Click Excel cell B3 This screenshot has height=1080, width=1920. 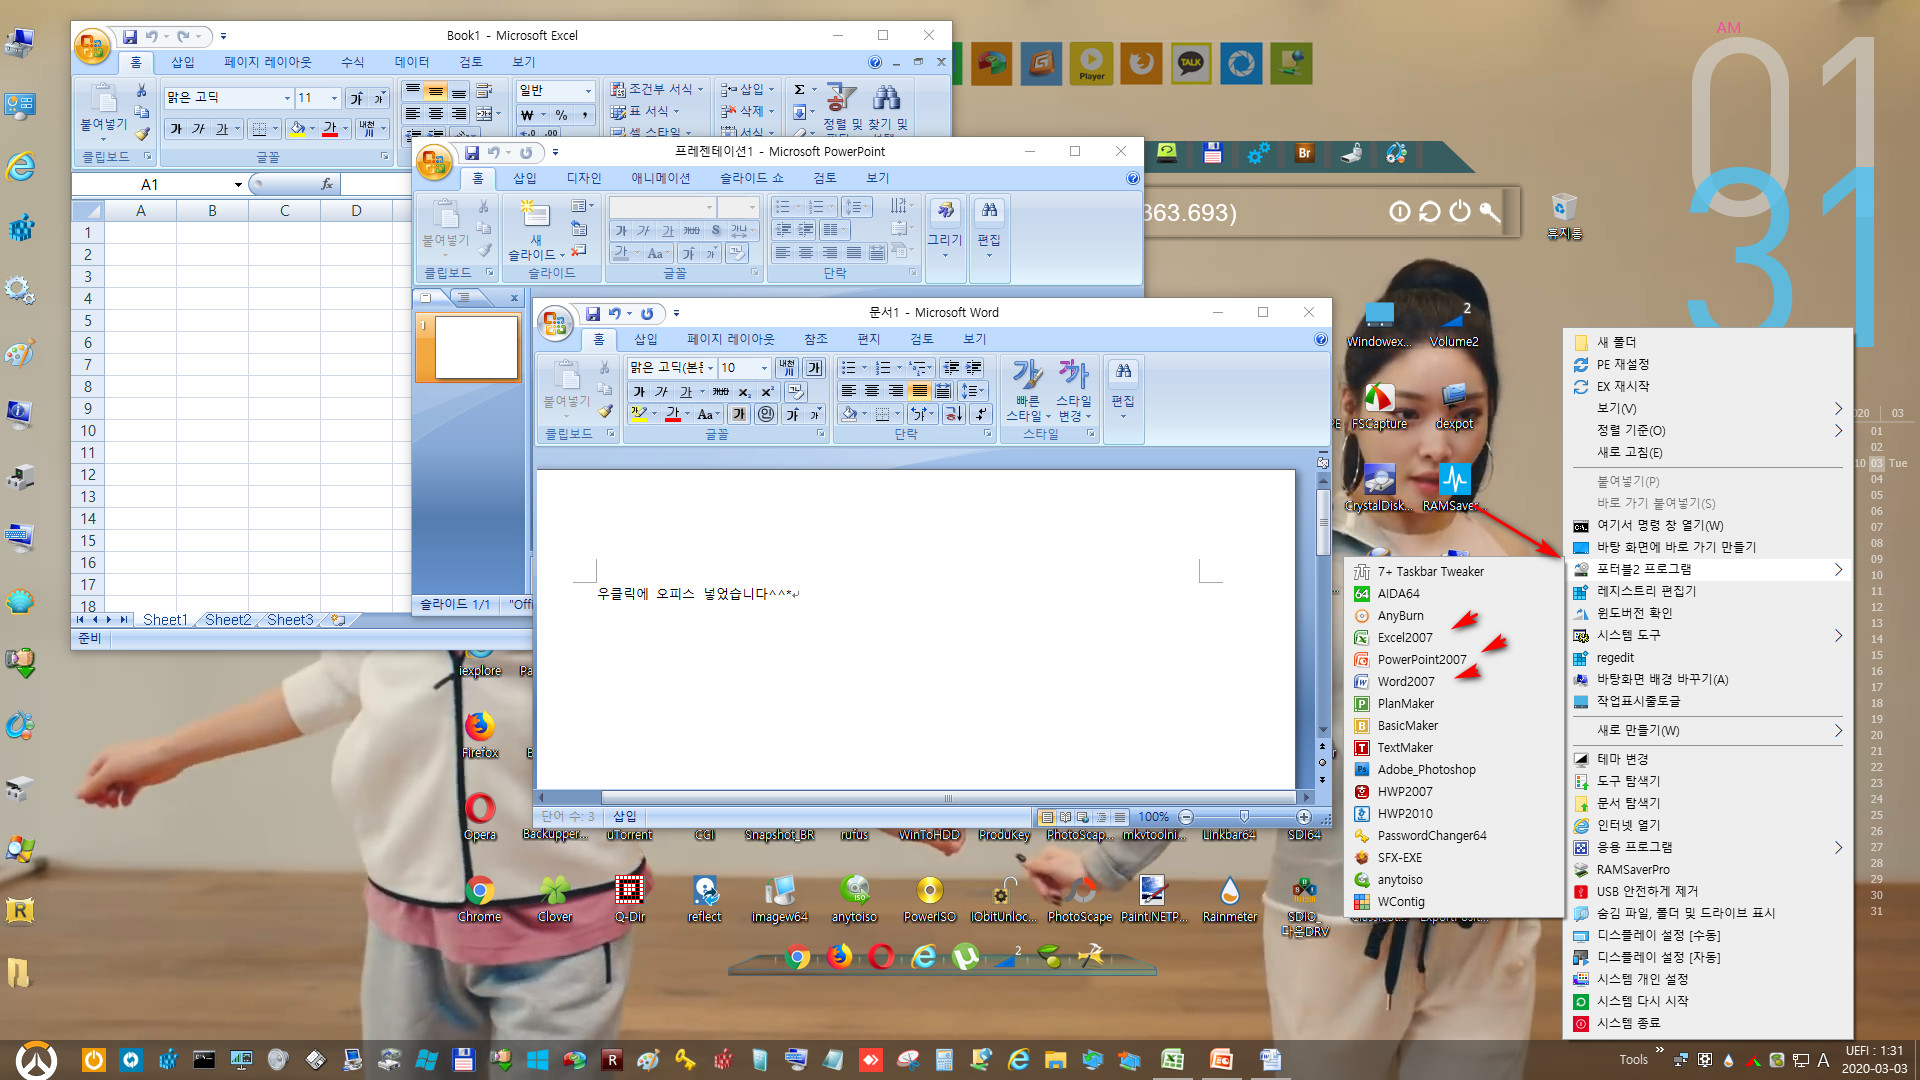click(x=212, y=277)
